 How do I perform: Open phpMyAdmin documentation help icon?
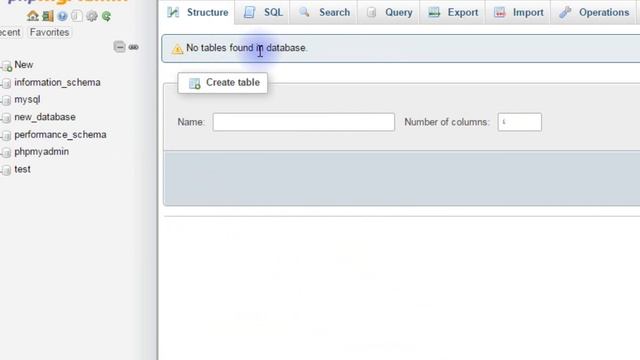click(x=62, y=16)
